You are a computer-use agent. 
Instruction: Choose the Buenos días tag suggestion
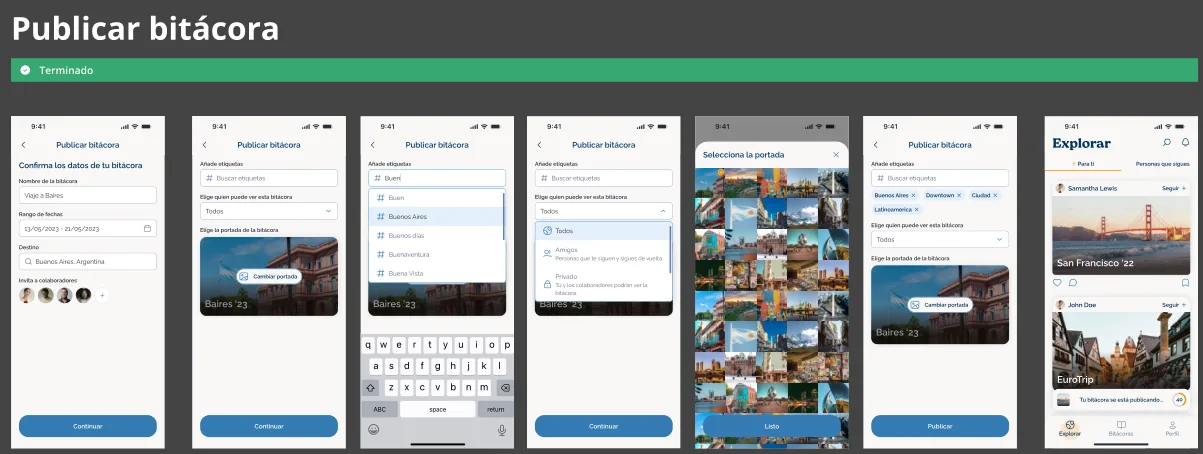(x=435, y=235)
